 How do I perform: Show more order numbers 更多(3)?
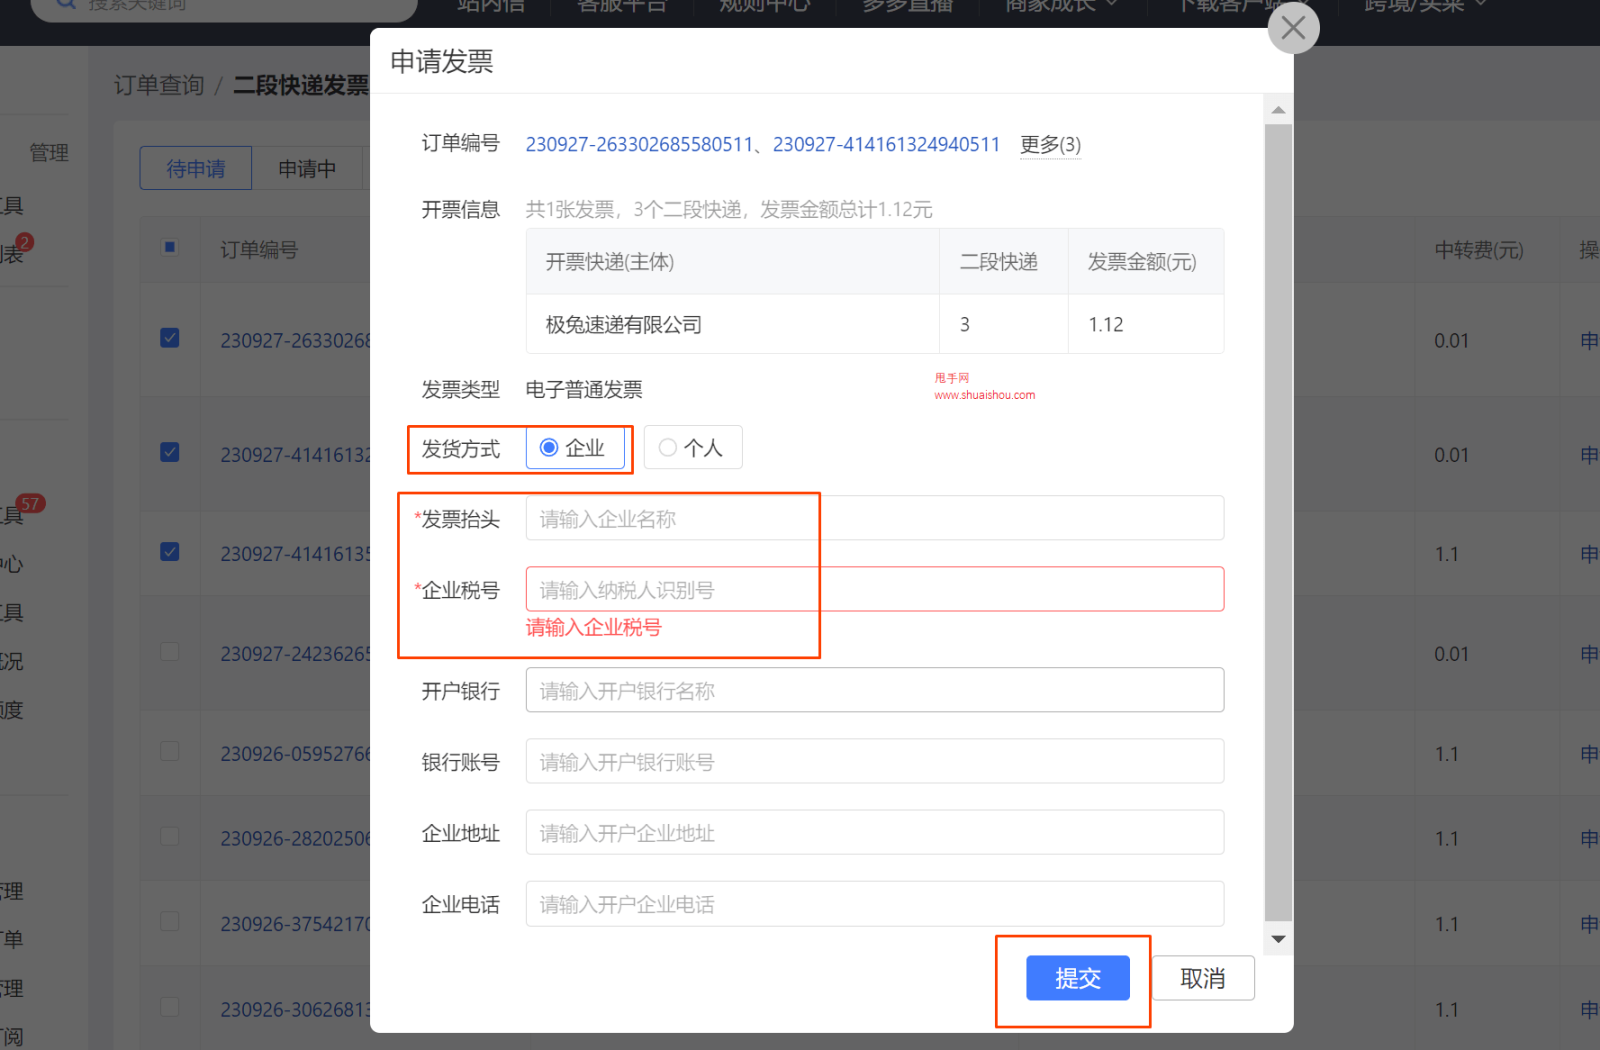[1050, 145]
